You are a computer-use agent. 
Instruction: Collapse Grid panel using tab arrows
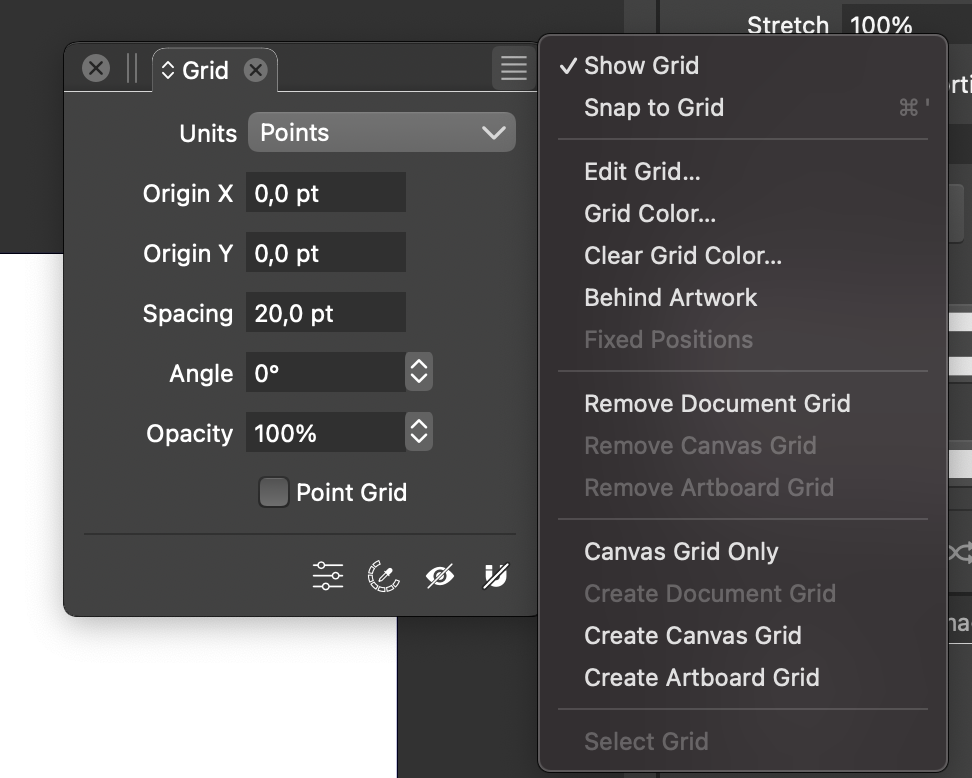tap(168, 70)
